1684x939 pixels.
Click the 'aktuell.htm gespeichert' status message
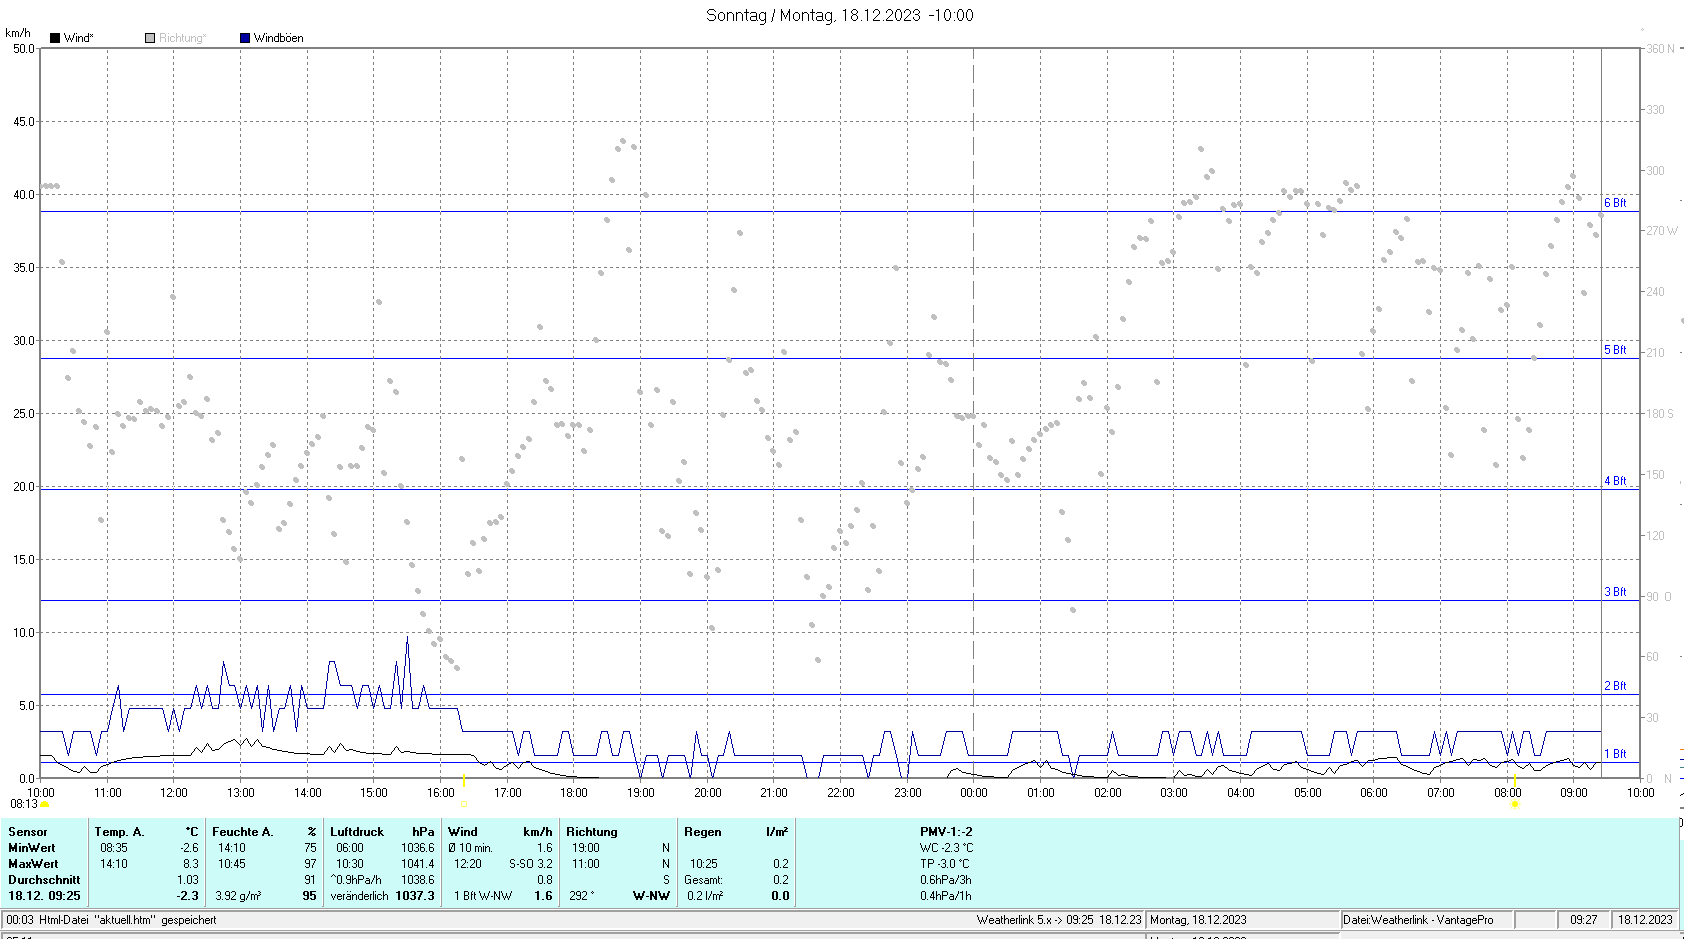111,920
